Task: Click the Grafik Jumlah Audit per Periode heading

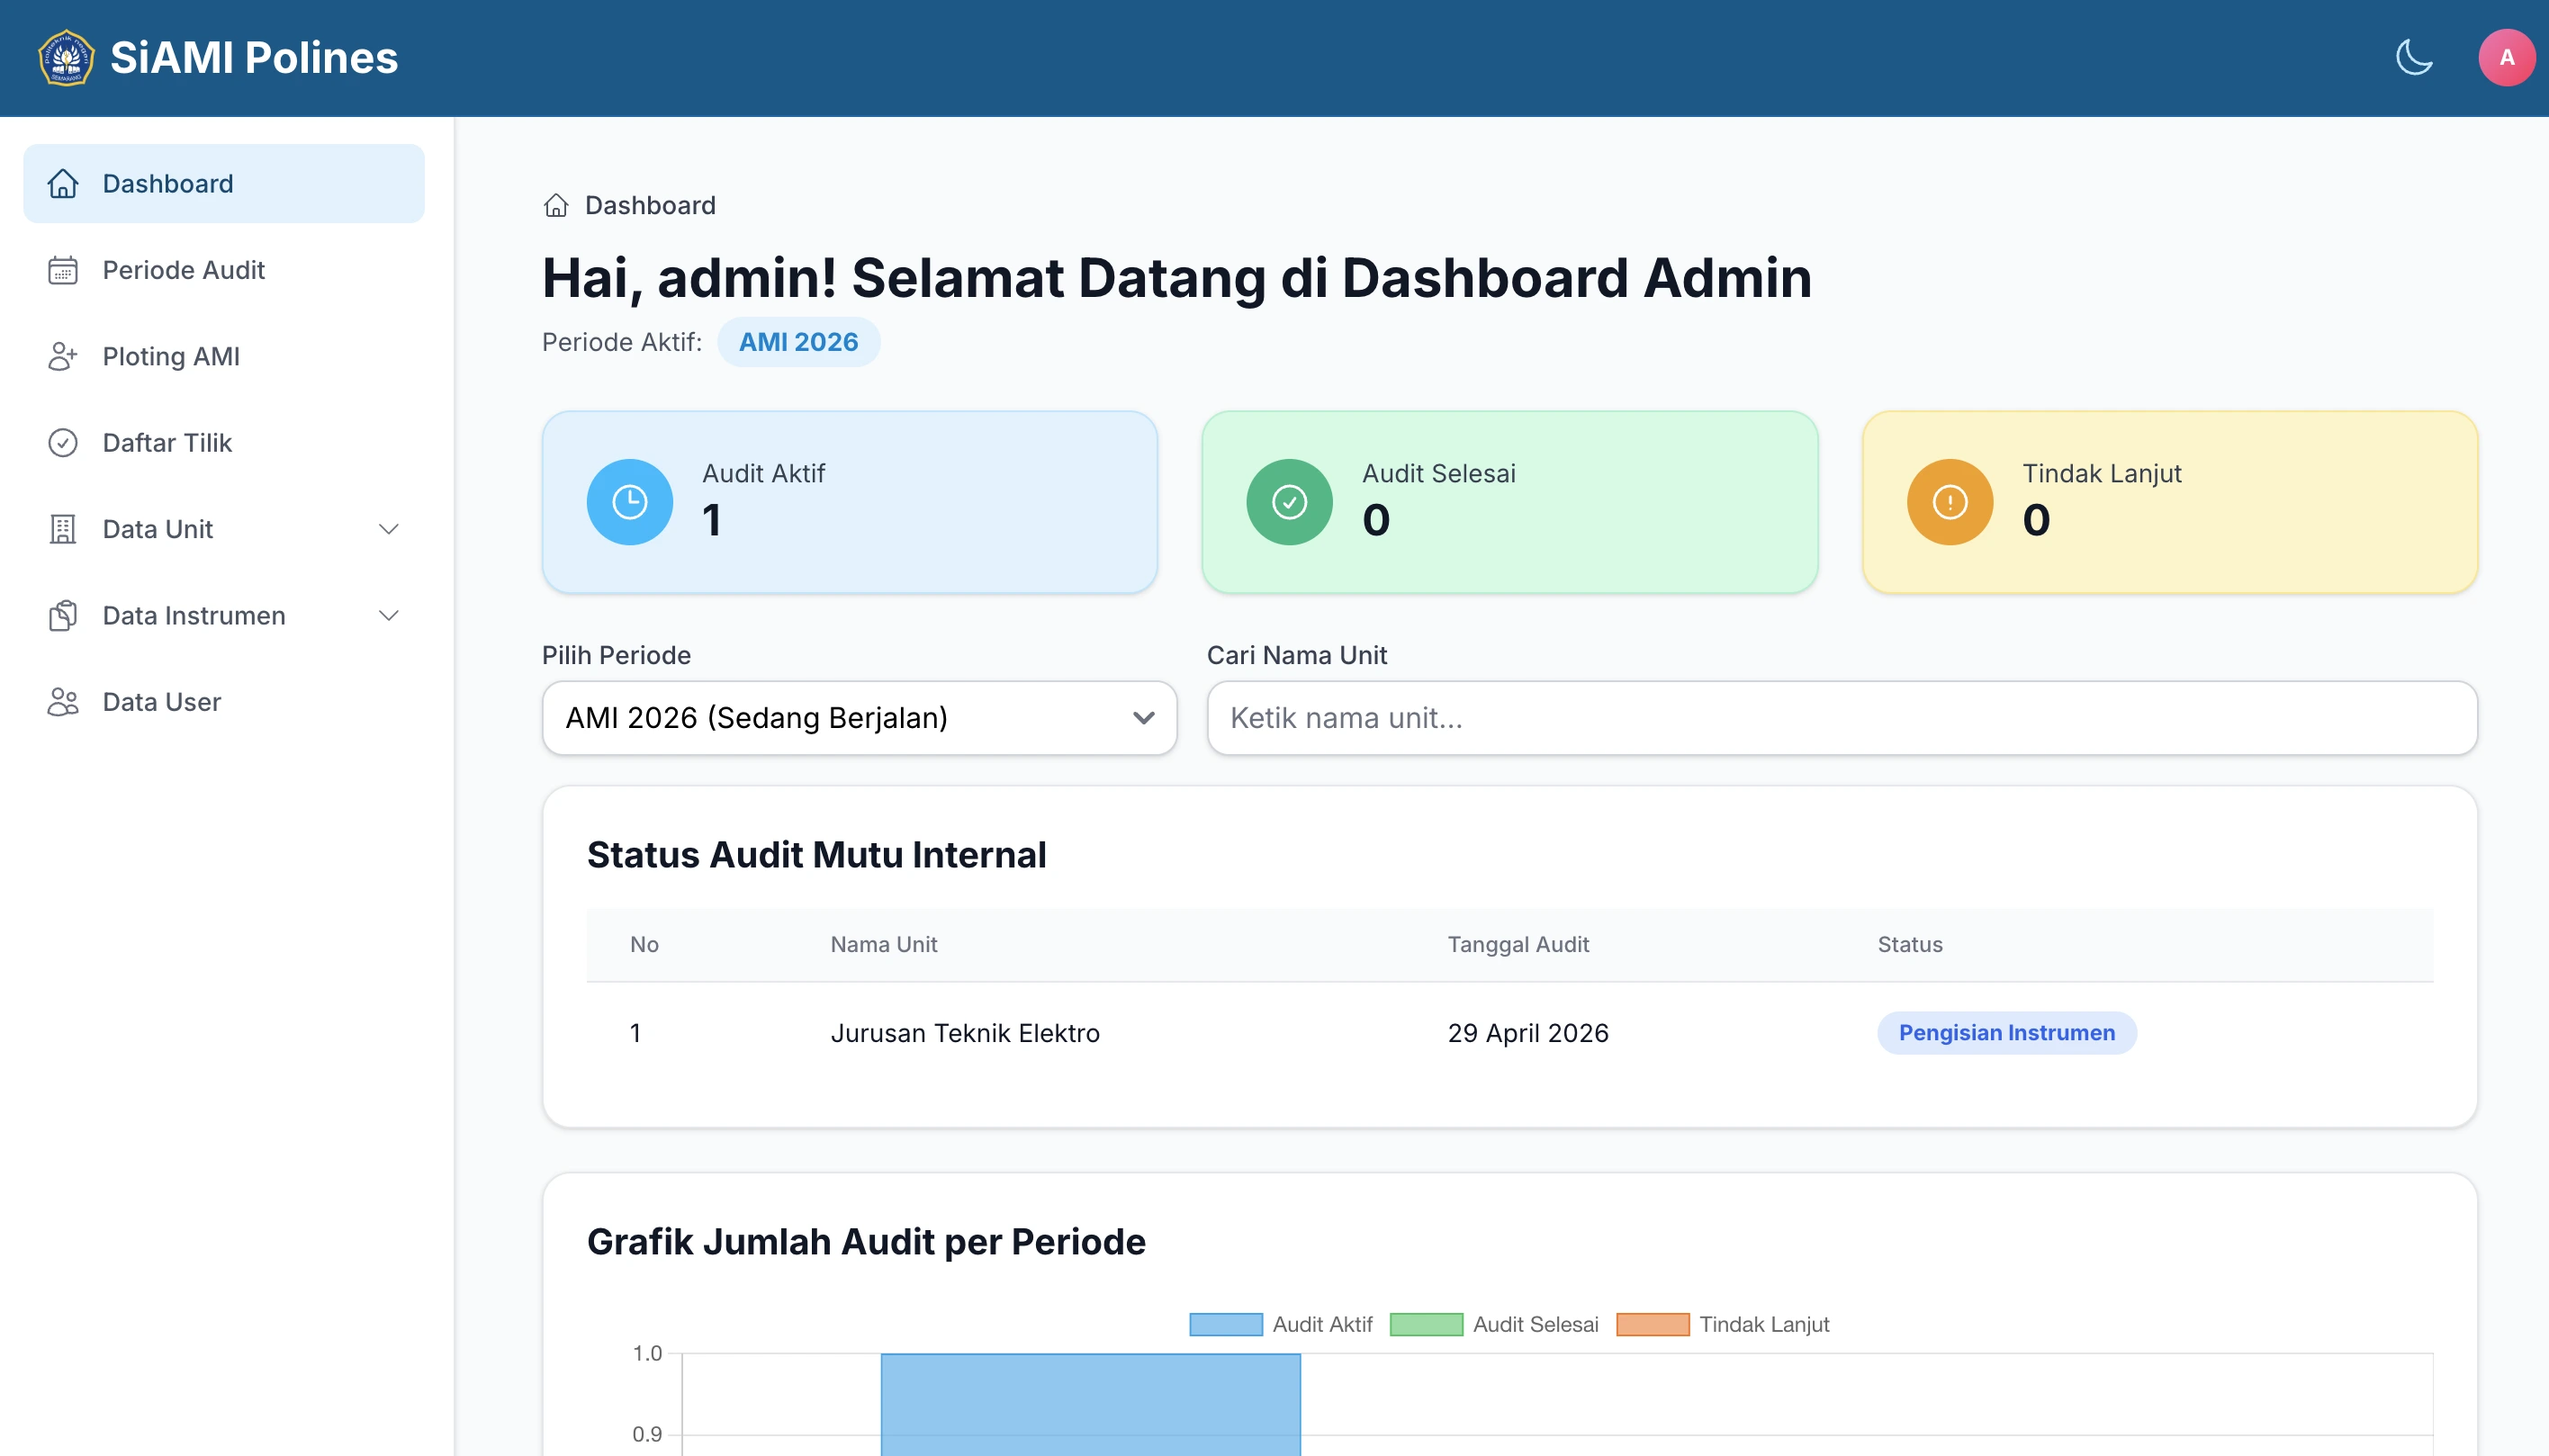Action: pos(866,1242)
